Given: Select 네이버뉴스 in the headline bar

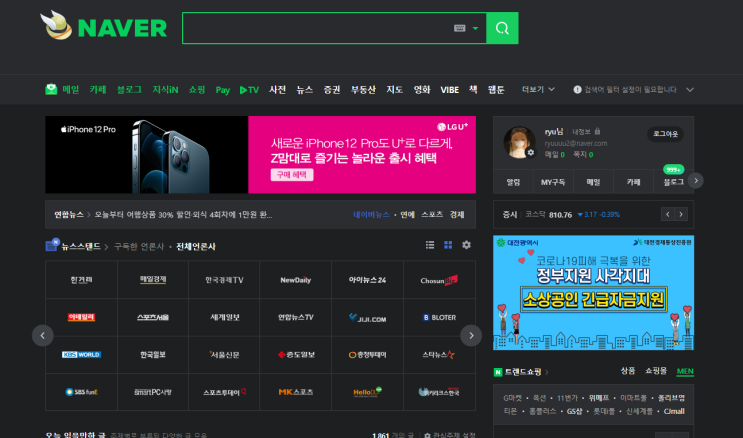Looking at the screenshot, I should [371, 215].
